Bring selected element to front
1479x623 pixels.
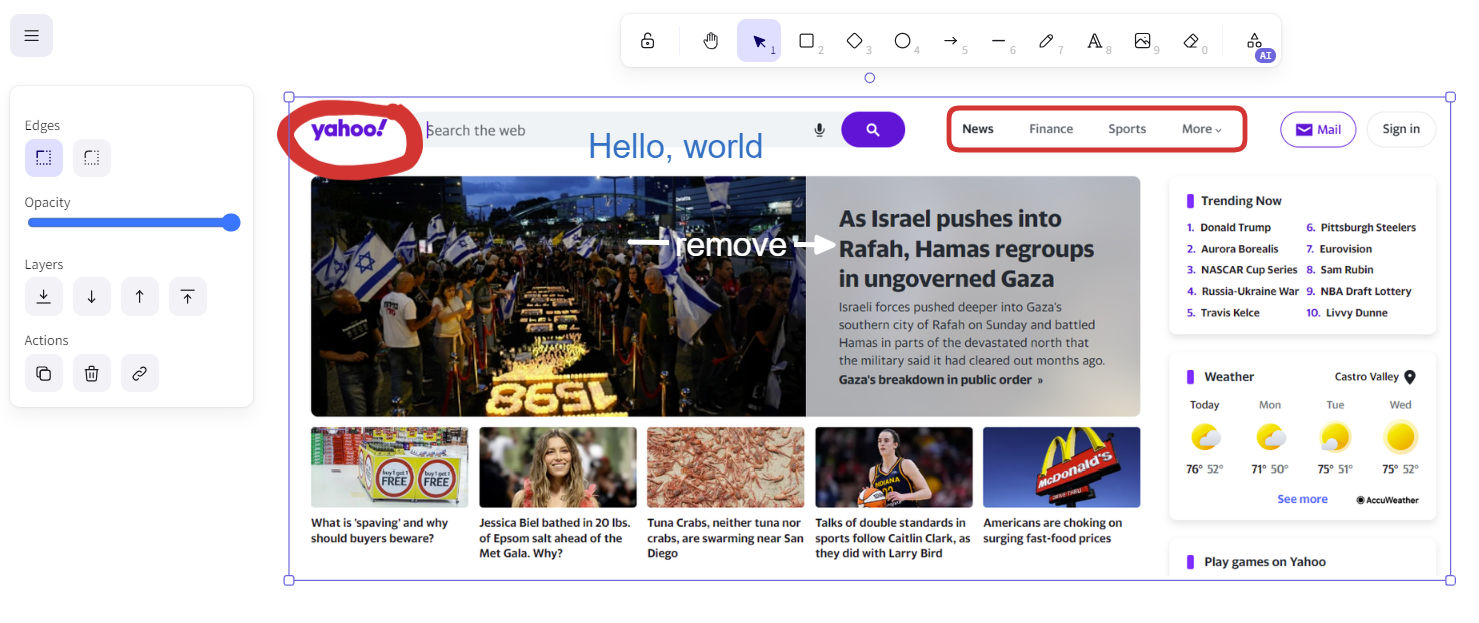188,296
